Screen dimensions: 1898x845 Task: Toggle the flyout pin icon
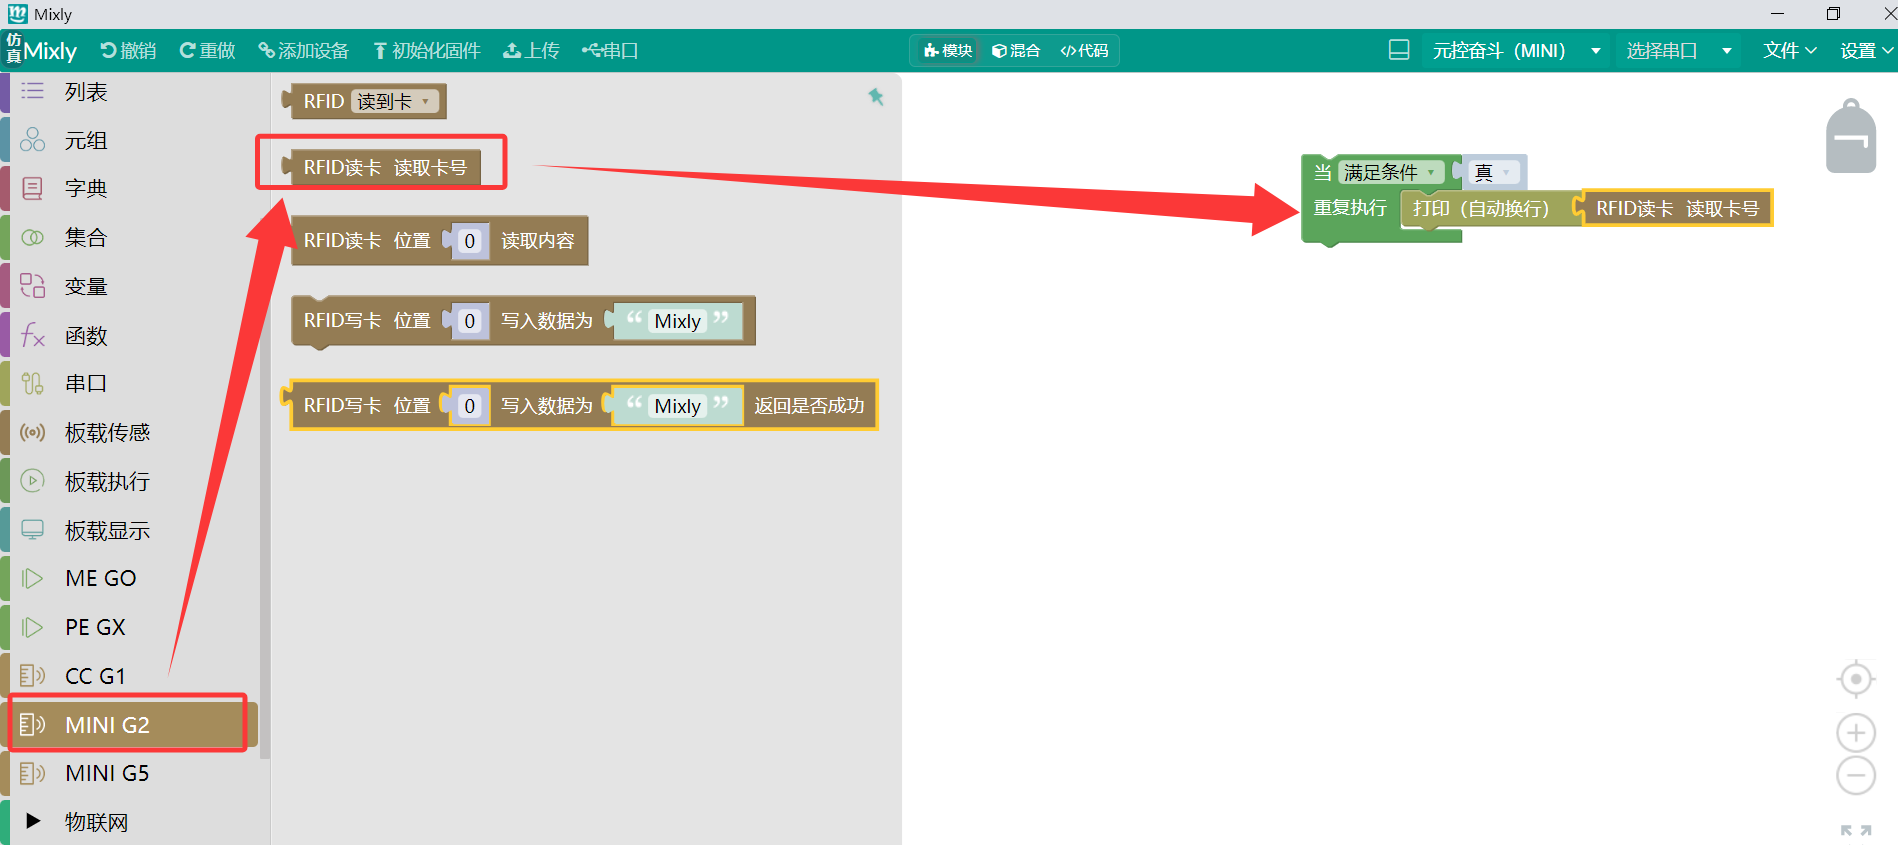[876, 97]
